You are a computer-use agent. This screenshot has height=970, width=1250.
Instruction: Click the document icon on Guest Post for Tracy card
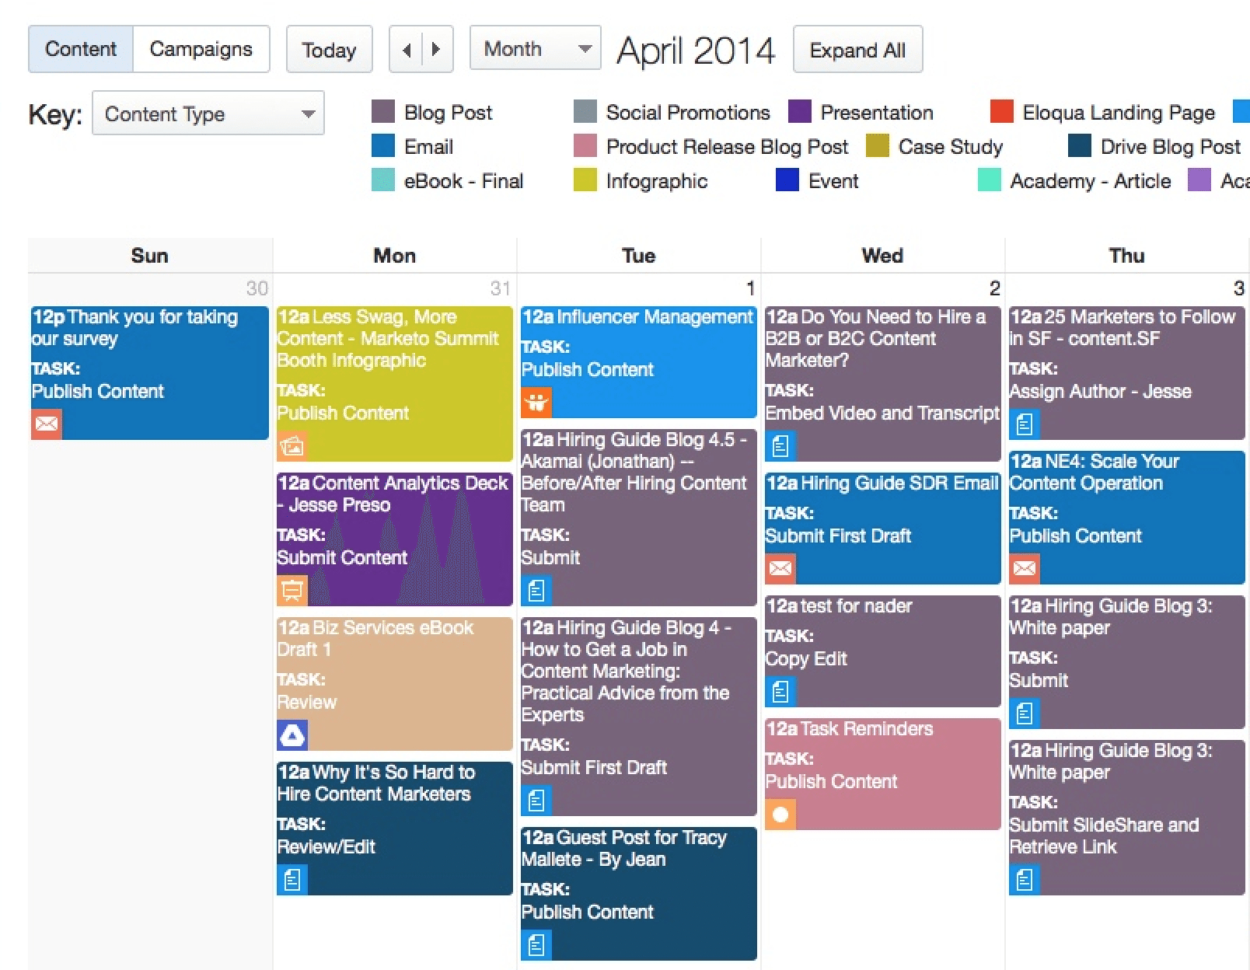pyautogui.click(x=537, y=944)
